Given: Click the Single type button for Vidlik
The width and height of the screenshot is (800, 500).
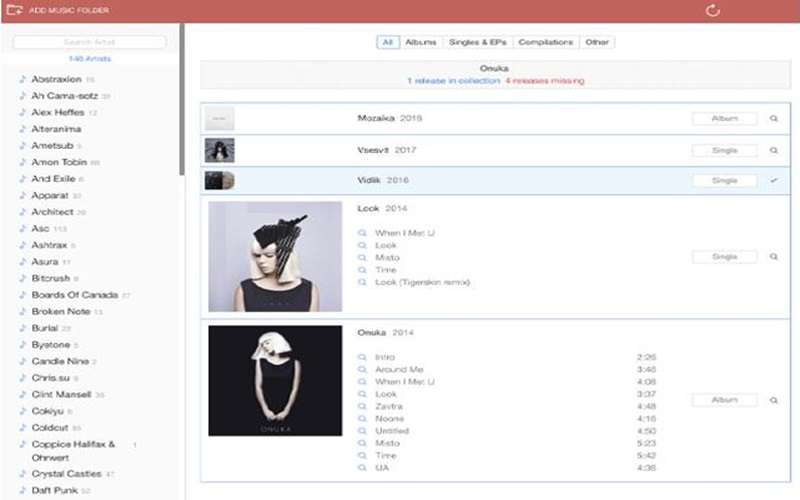Looking at the screenshot, I should (724, 181).
